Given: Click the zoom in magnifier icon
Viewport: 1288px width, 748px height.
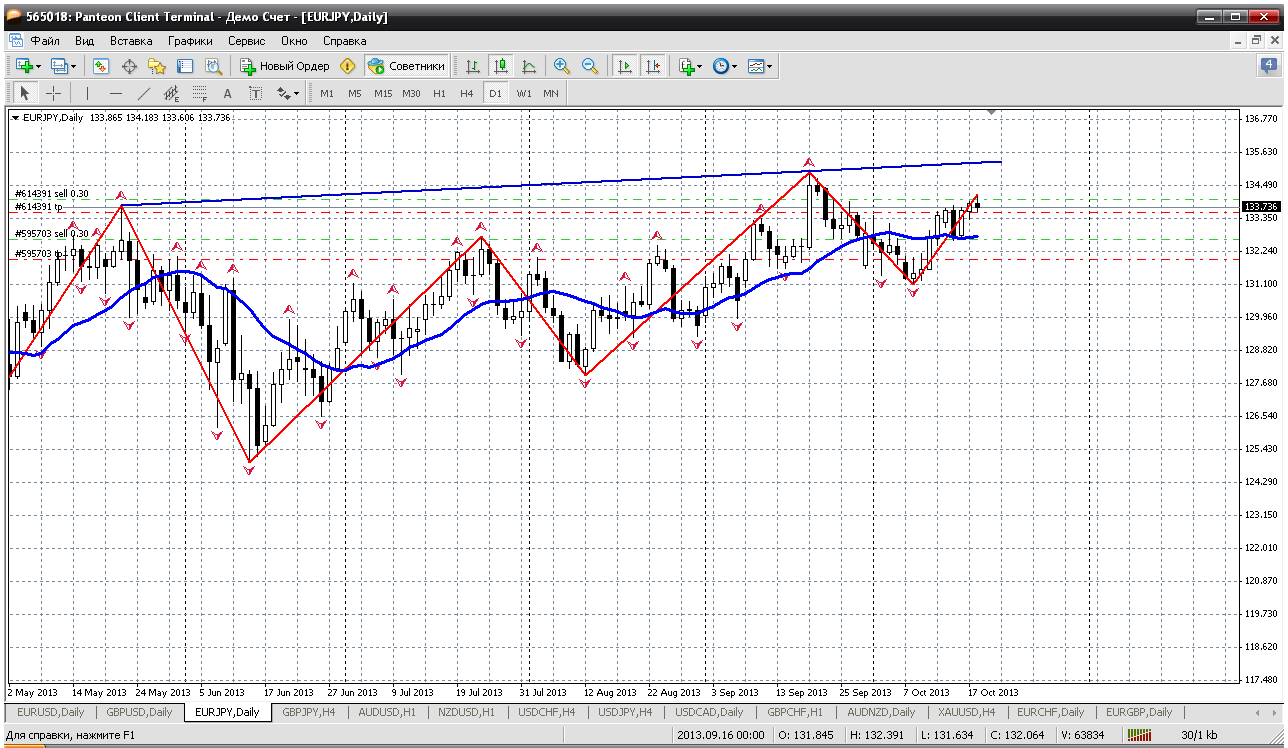Looking at the screenshot, I should click(562, 66).
